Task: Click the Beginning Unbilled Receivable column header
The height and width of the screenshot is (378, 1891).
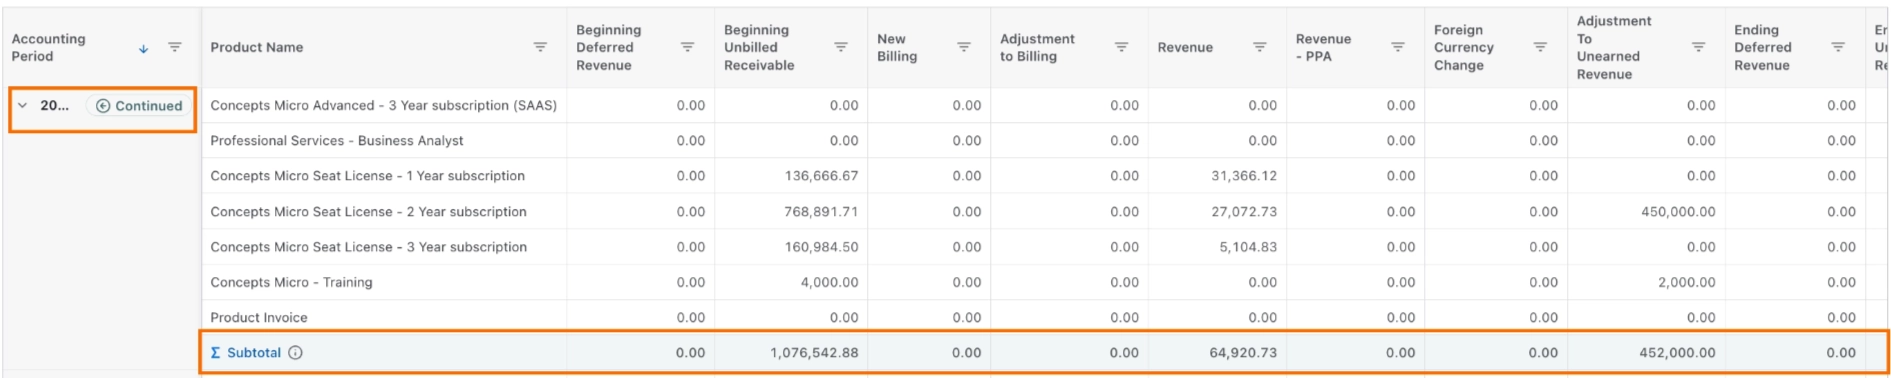Action: pyautogui.click(x=759, y=47)
